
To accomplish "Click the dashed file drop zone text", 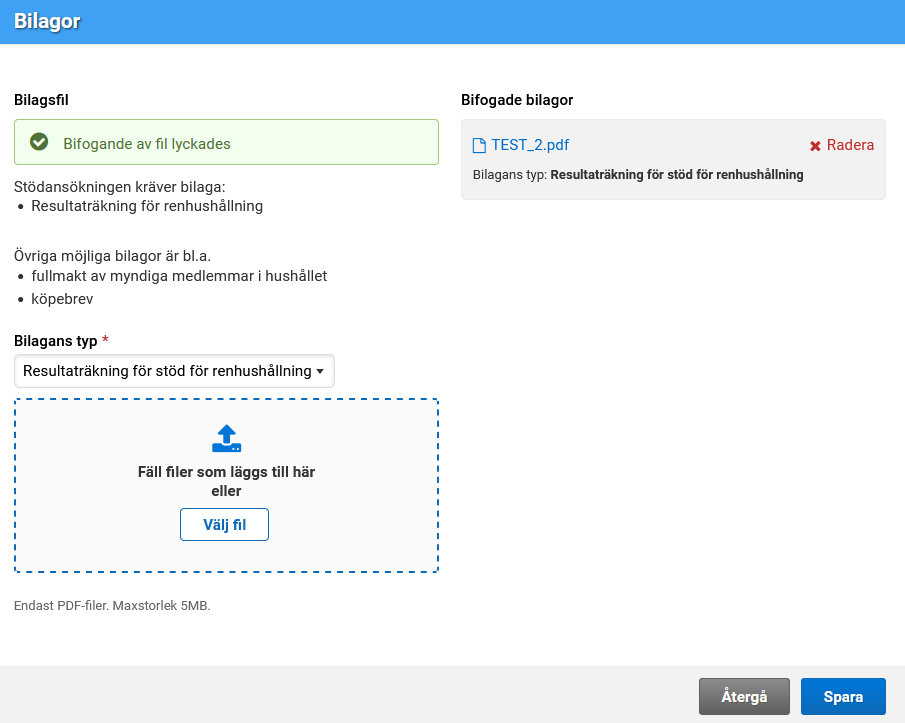I will pos(226,481).
